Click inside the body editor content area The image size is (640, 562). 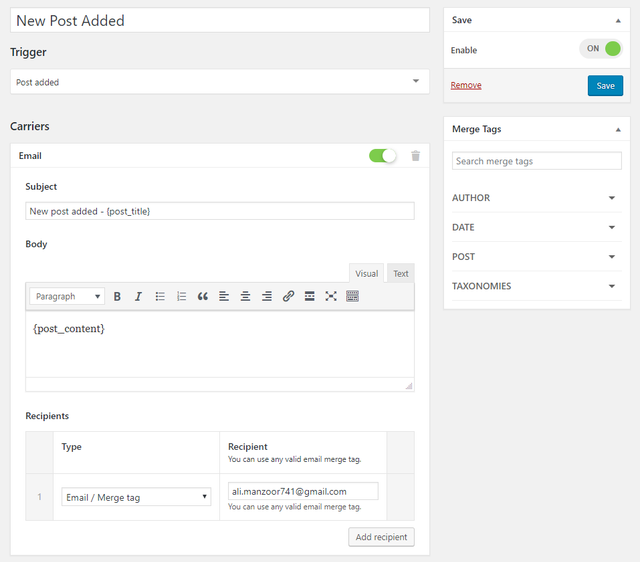220,345
